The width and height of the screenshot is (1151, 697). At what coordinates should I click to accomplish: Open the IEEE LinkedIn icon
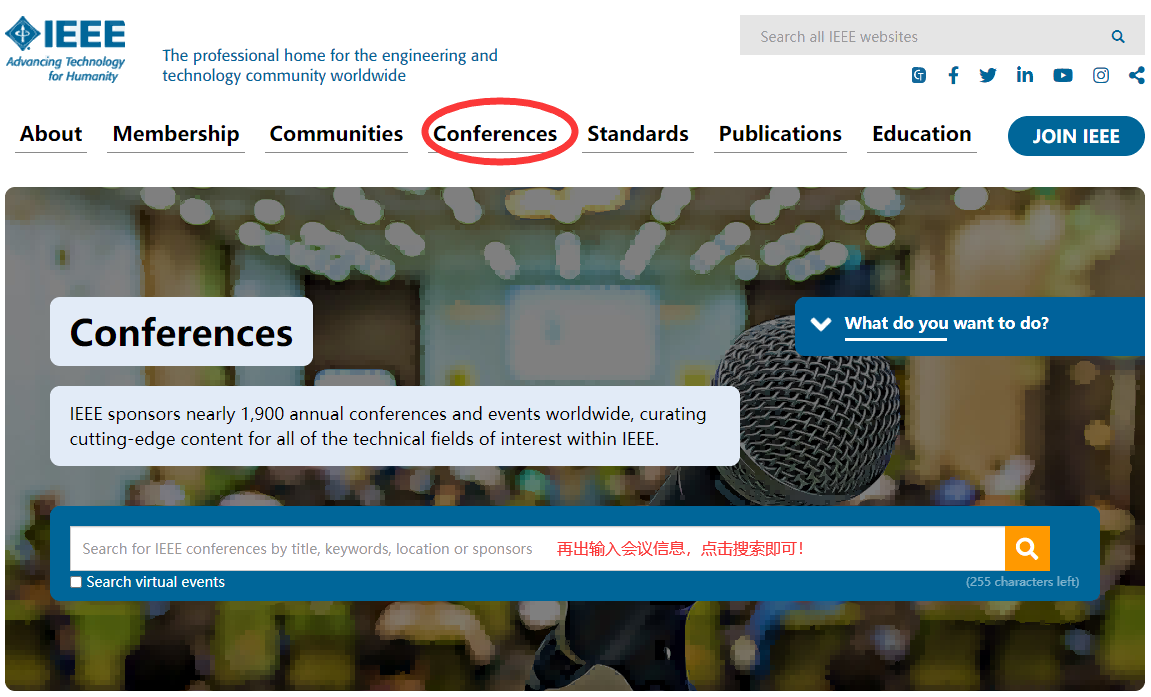[1025, 75]
